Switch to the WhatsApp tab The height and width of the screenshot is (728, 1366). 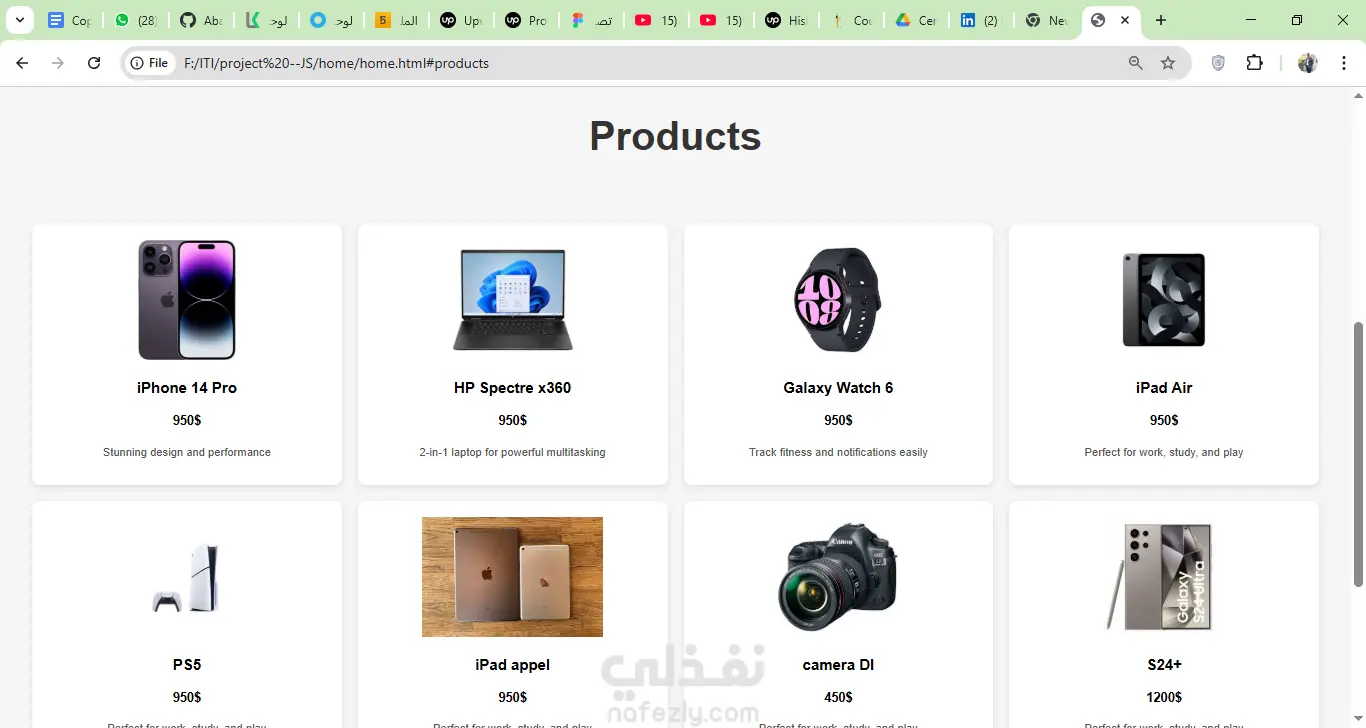click(x=136, y=20)
